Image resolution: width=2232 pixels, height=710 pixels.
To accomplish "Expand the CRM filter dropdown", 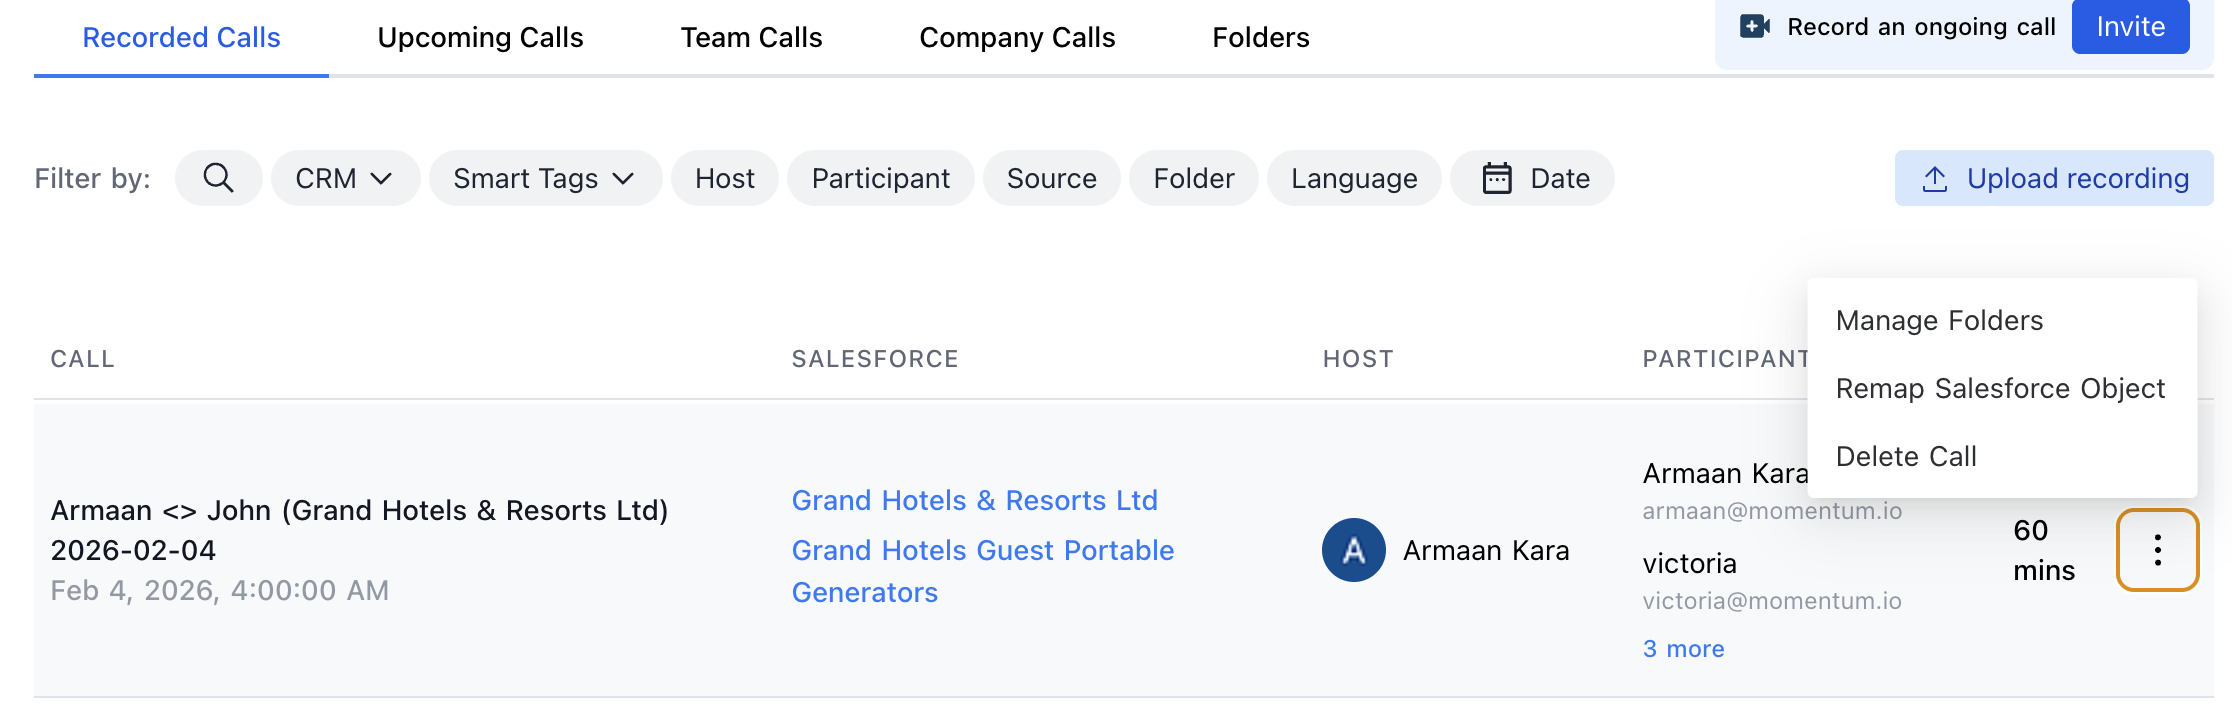I will click(344, 178).
